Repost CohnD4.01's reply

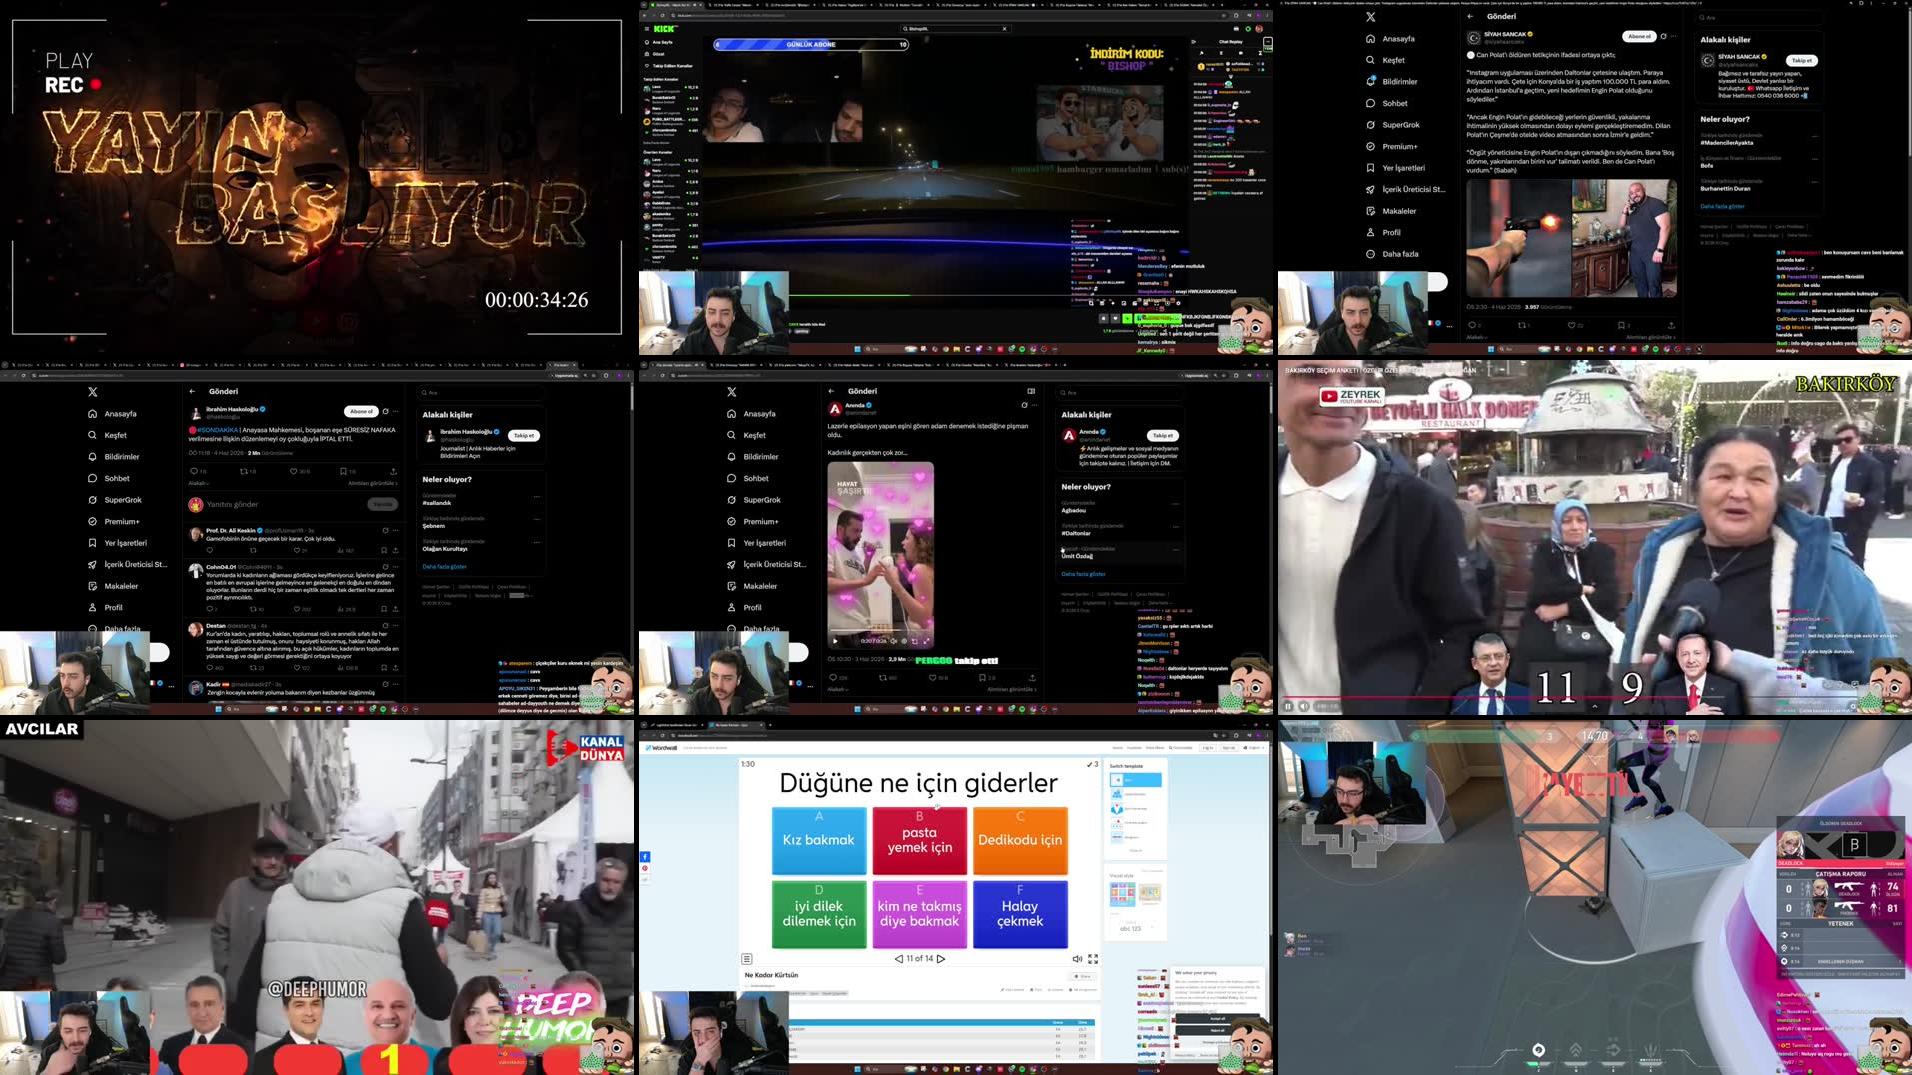point(255,609)
